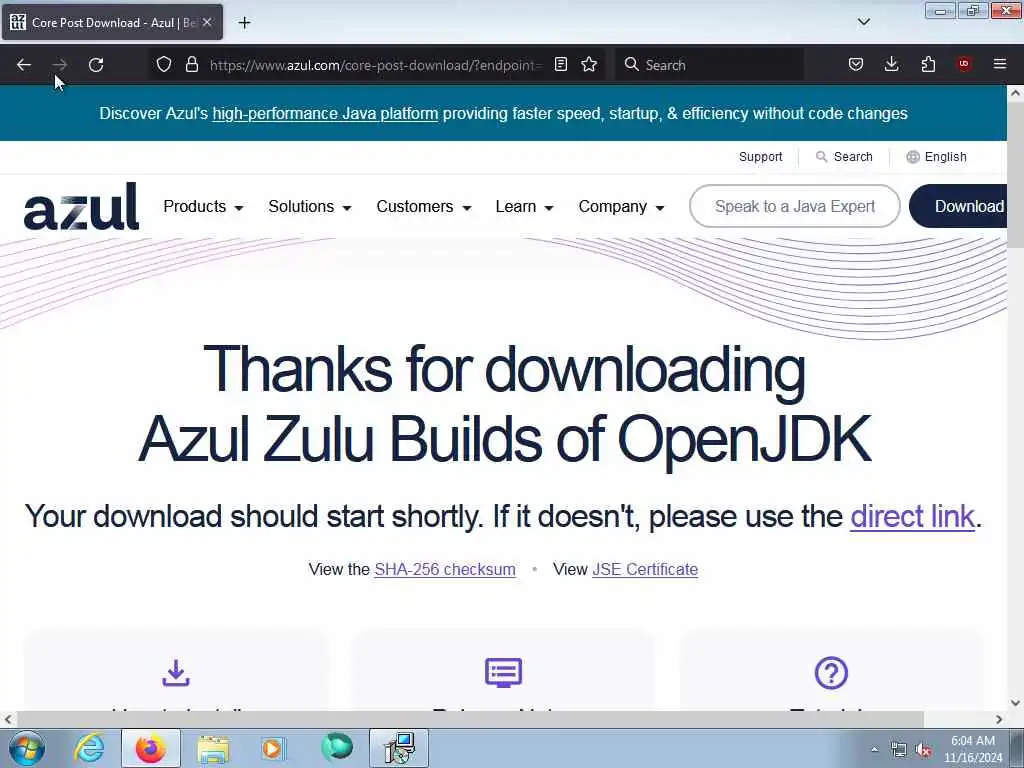Click Speak to a Java Expert button
Screen dimensions: 1024x768
(x=795, y=206)
